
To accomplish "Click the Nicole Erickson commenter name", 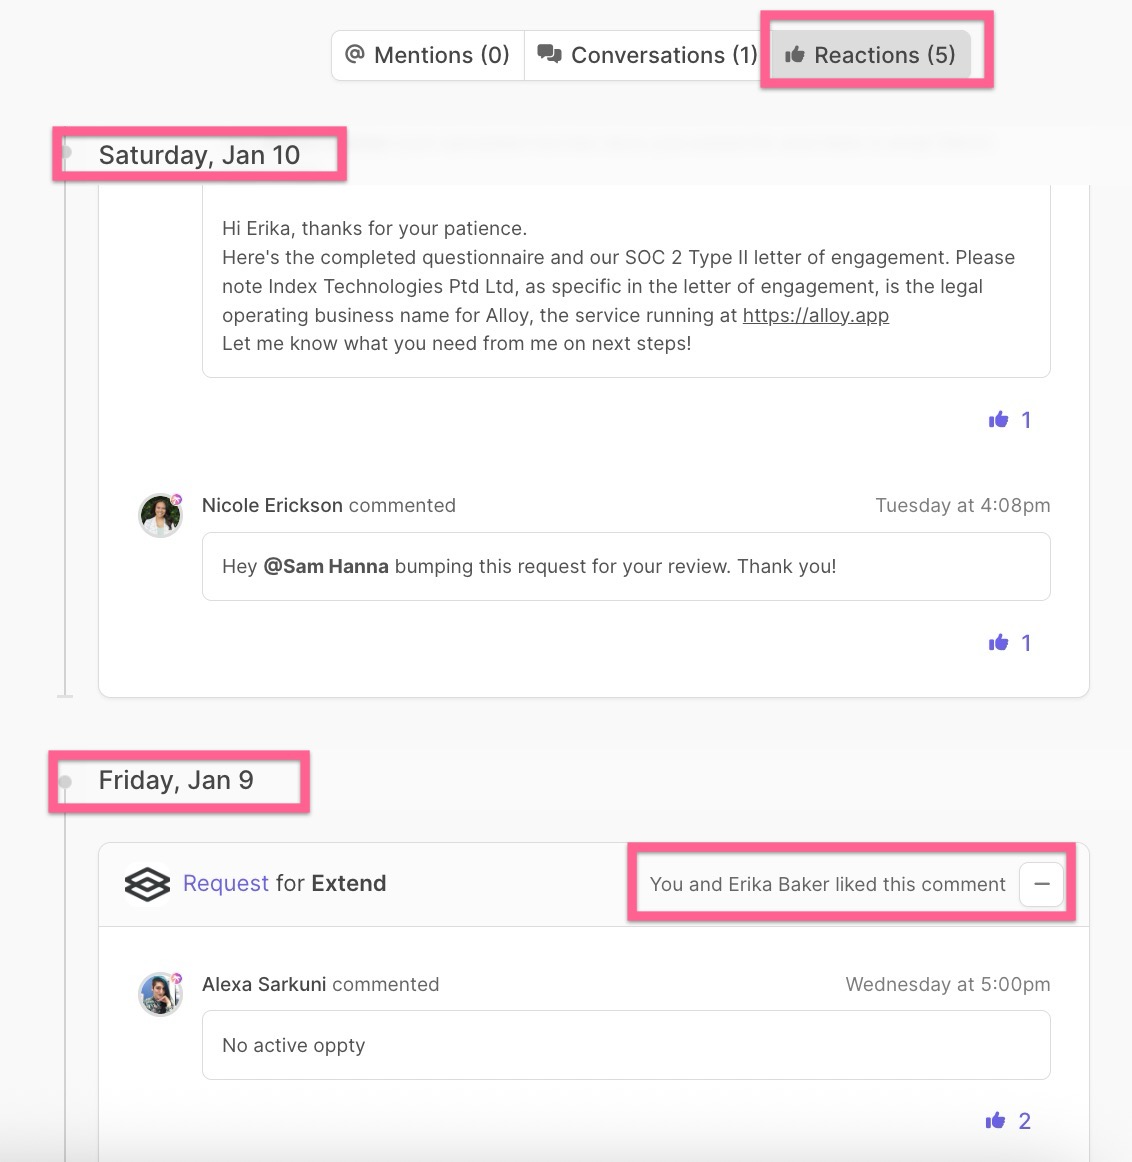I will (x=272, y=505).
